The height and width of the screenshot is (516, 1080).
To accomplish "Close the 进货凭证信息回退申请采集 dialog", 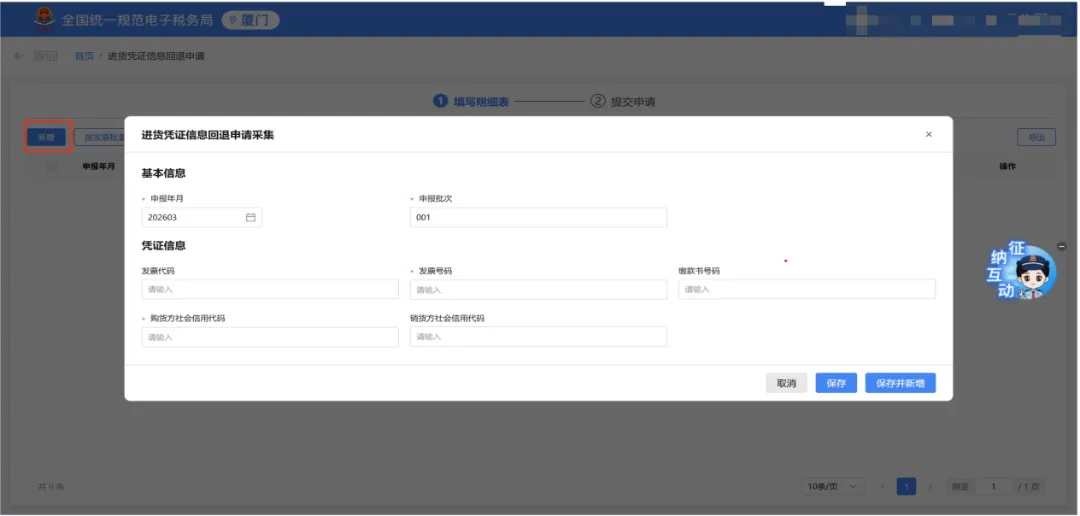I will coord(928,134).
